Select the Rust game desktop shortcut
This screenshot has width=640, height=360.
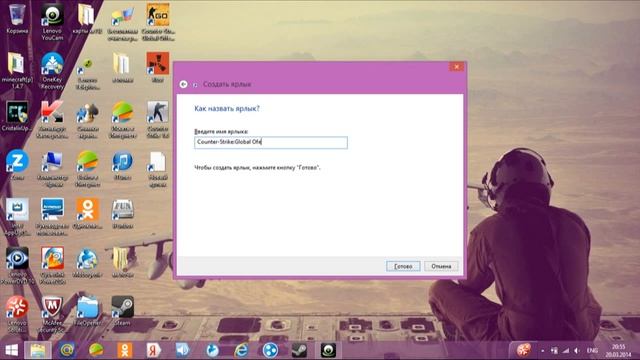click(158, 67)
